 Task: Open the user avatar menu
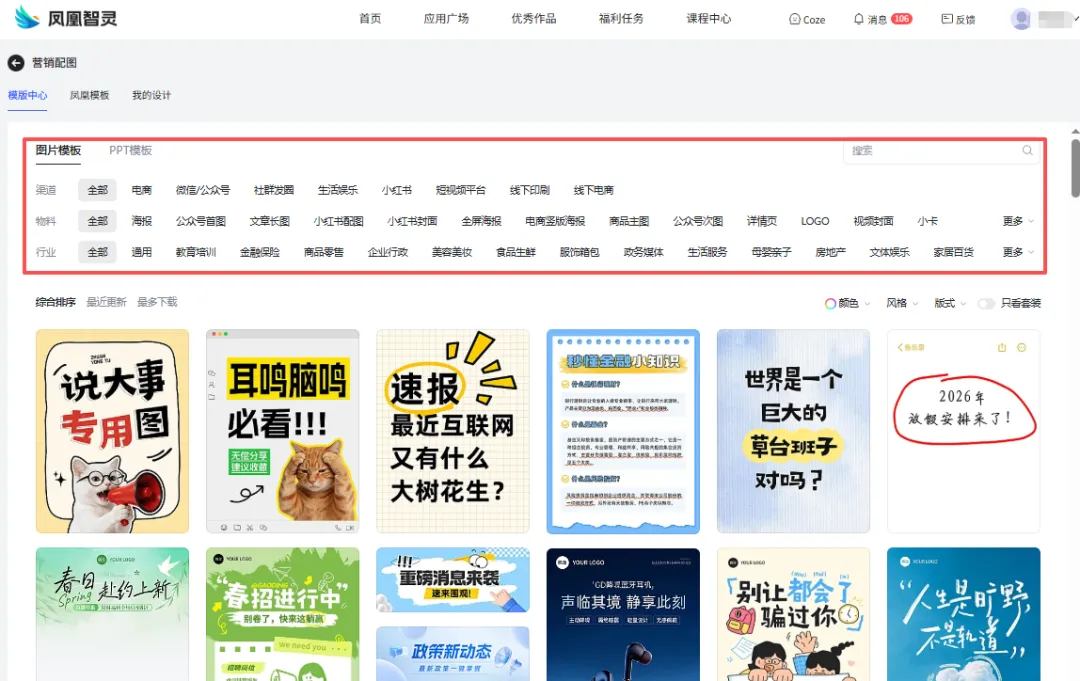coord(1021,18)
